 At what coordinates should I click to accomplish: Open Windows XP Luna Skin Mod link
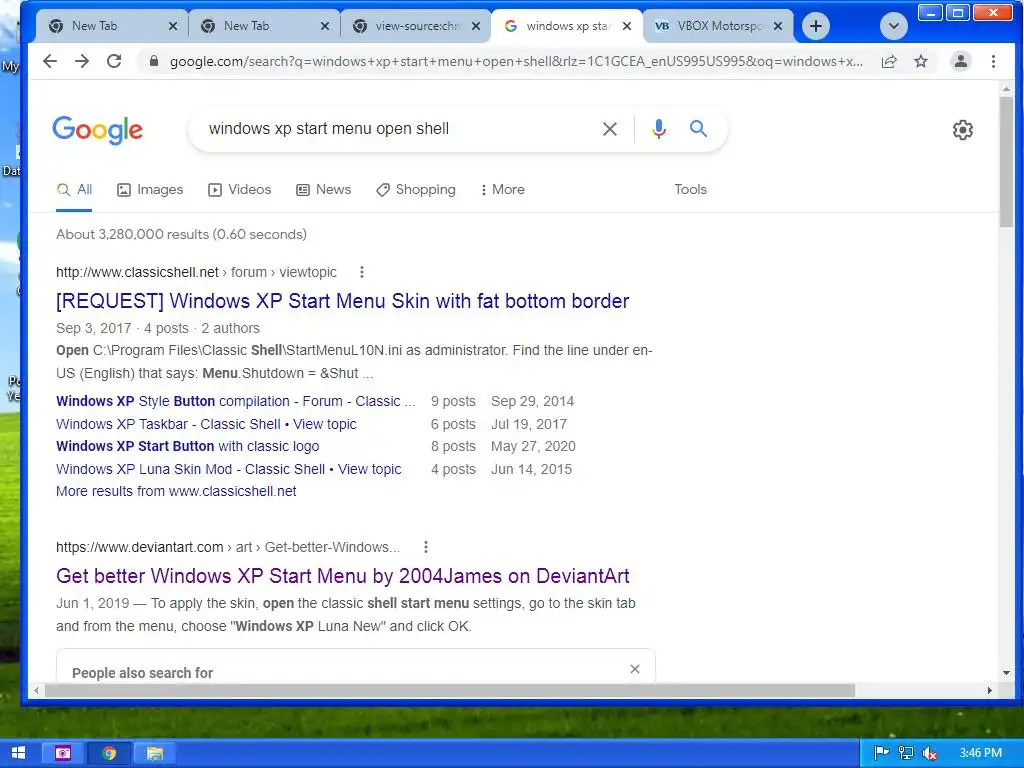[229, 470]
